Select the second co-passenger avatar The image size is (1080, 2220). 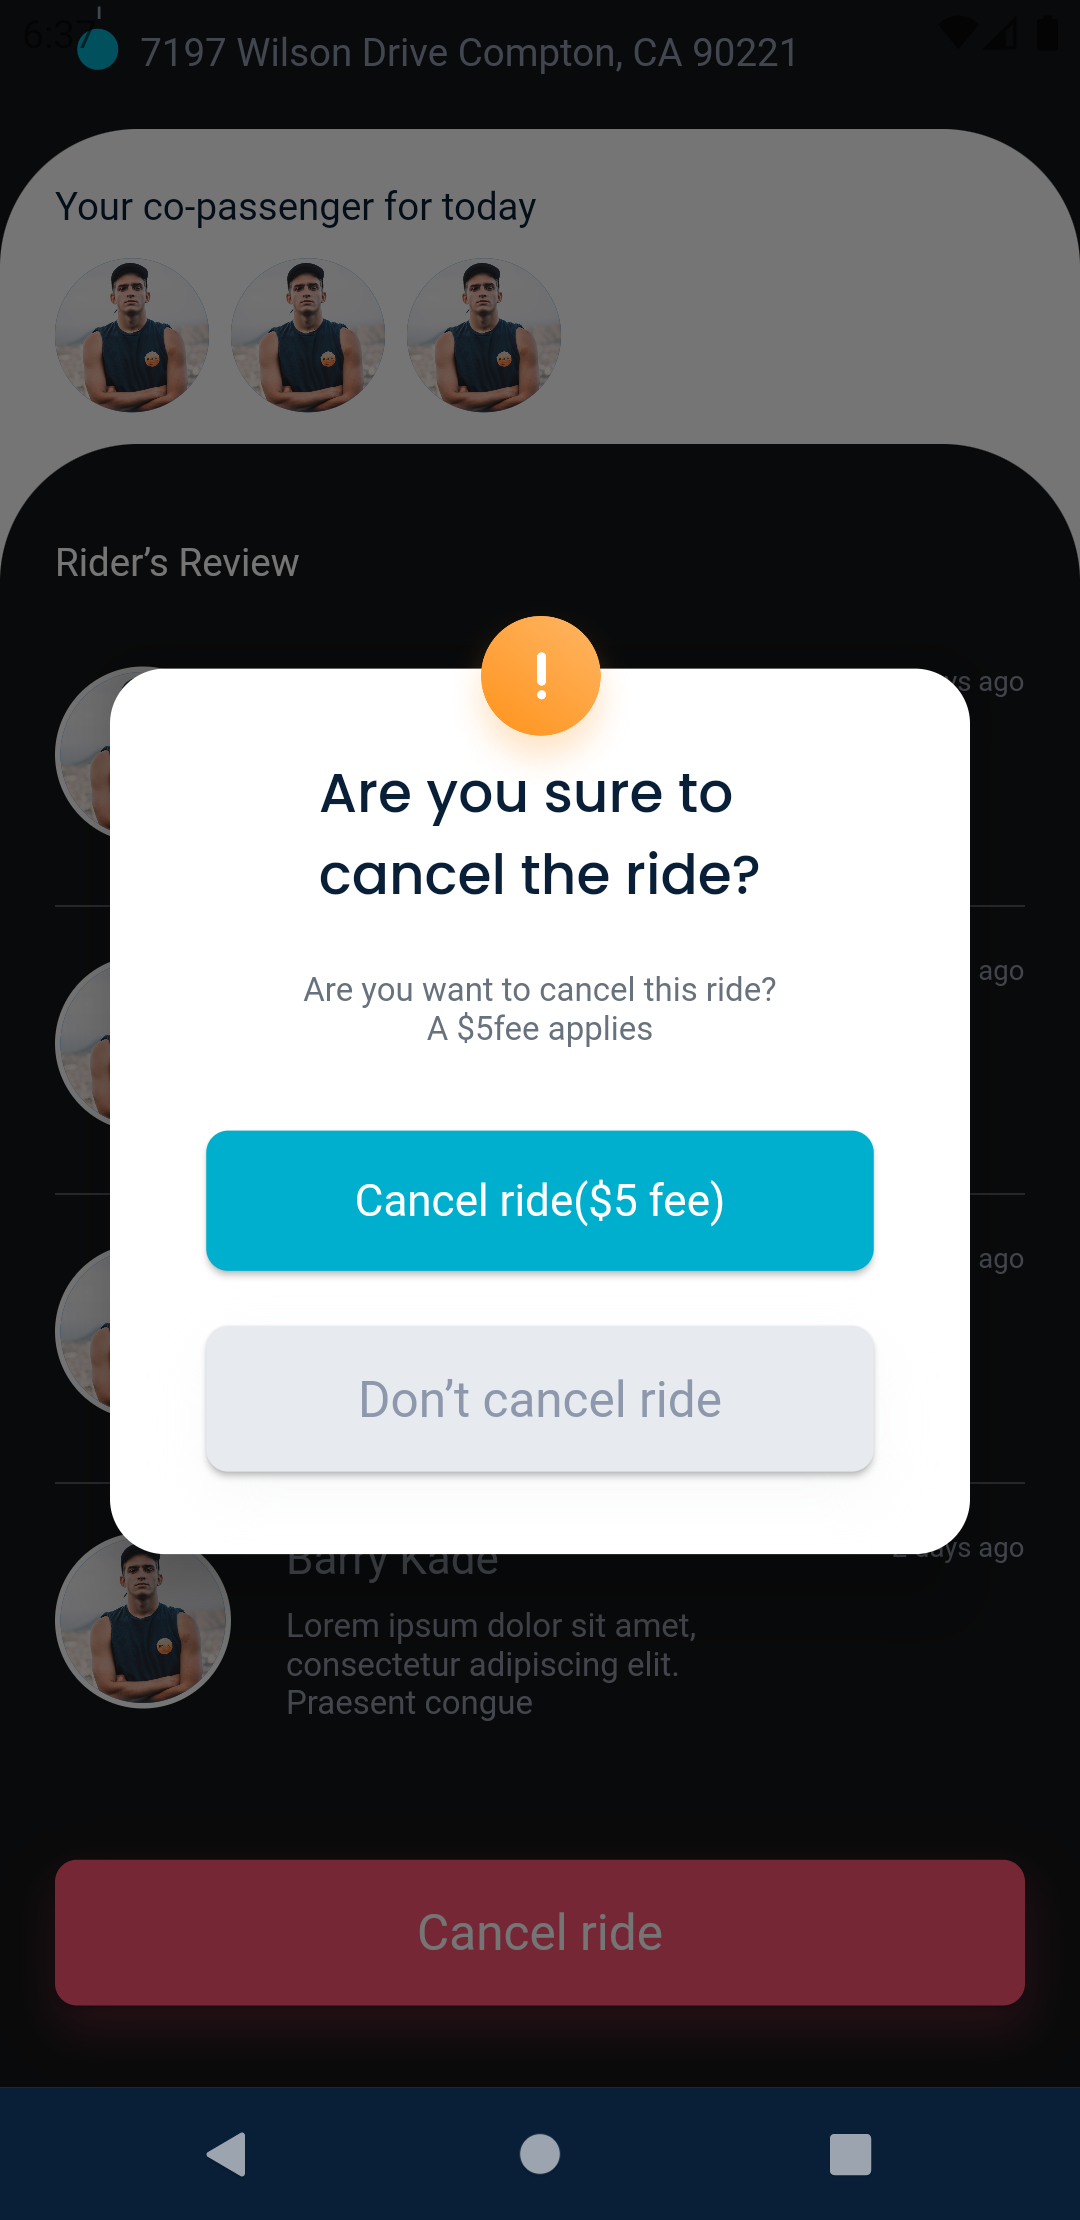click(308, 335)
